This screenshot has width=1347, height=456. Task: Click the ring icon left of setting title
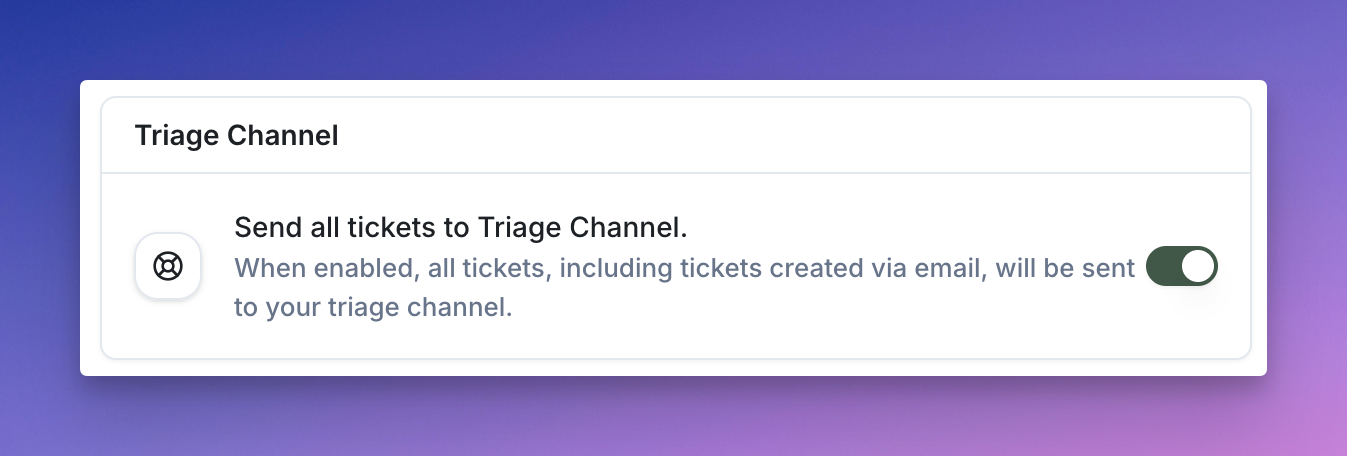(x=168, y=266)
